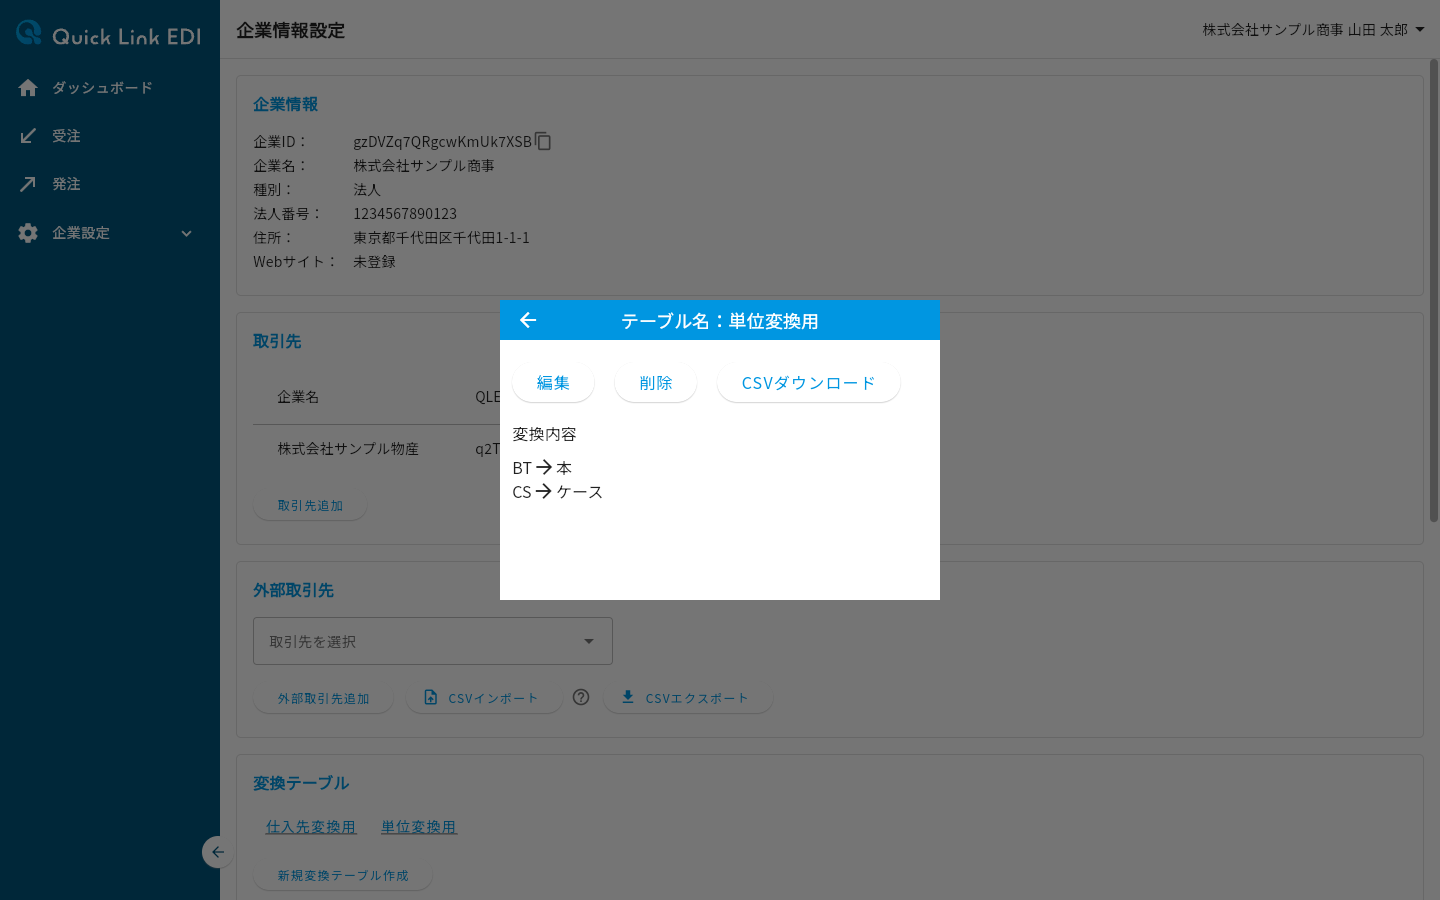Go back using the dialog arrow
Viewport: 1440px width, 900px height.
click(528, 320)
